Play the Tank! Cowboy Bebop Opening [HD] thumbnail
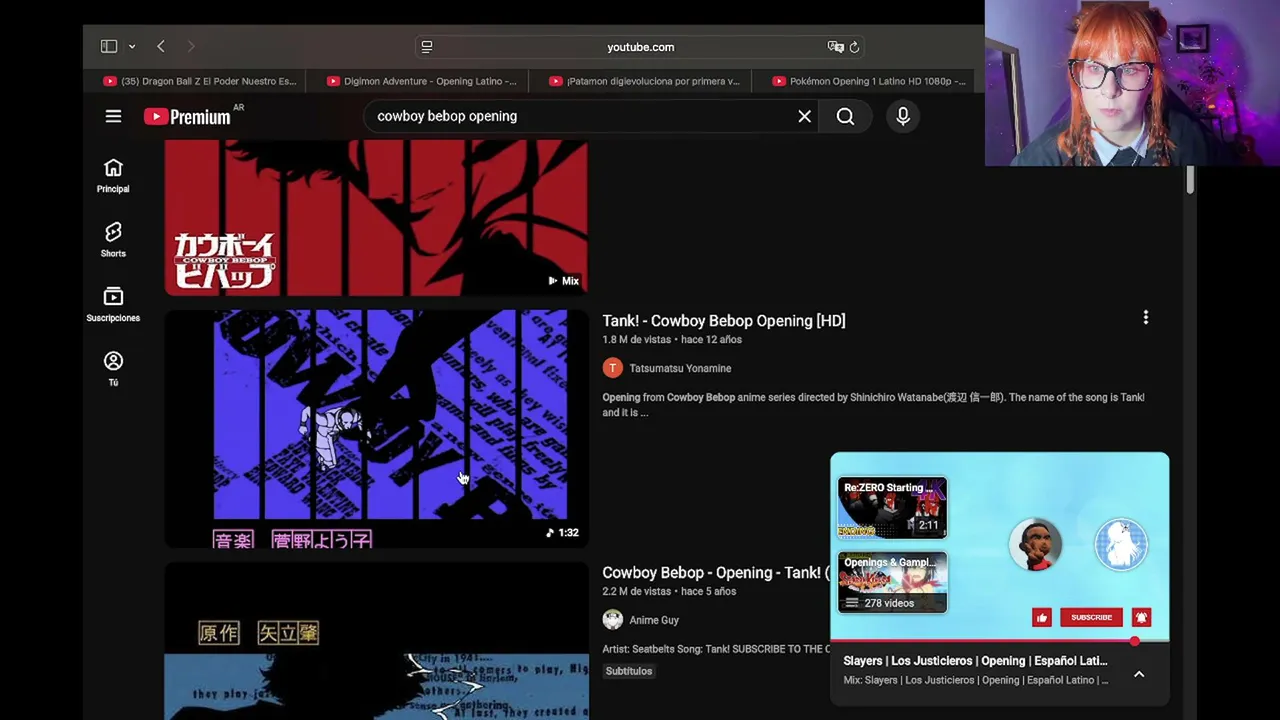1280x720 pixels. tap(376, 429)
